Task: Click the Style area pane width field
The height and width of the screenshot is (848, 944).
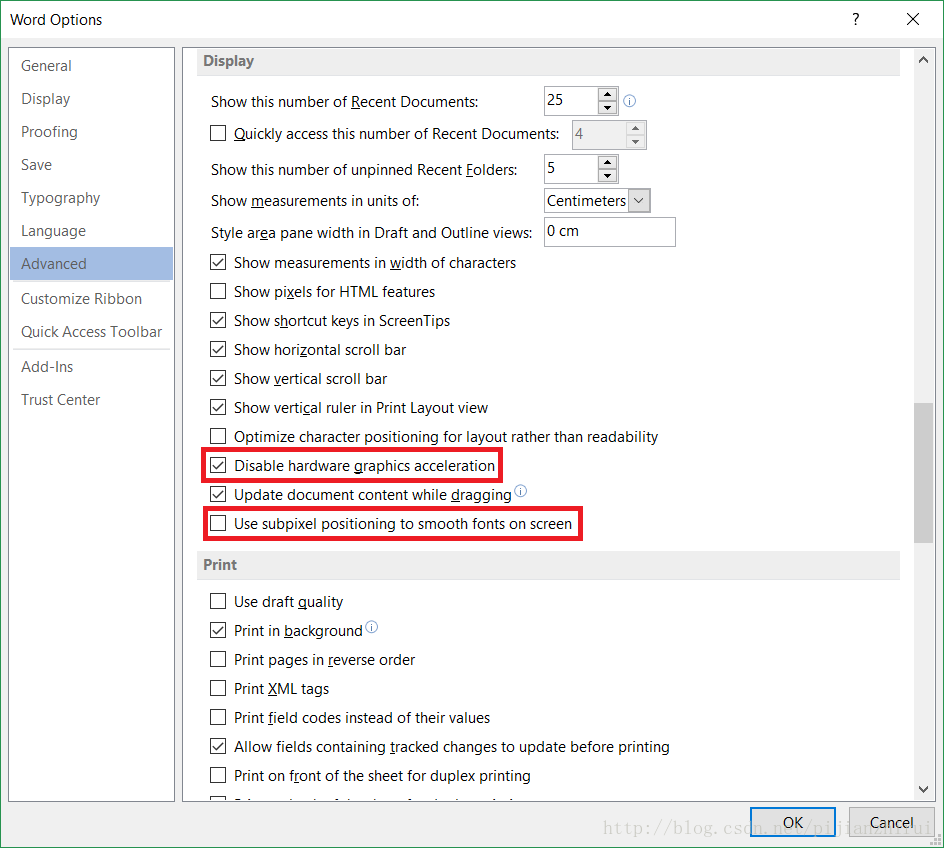Action: [610, 232]
